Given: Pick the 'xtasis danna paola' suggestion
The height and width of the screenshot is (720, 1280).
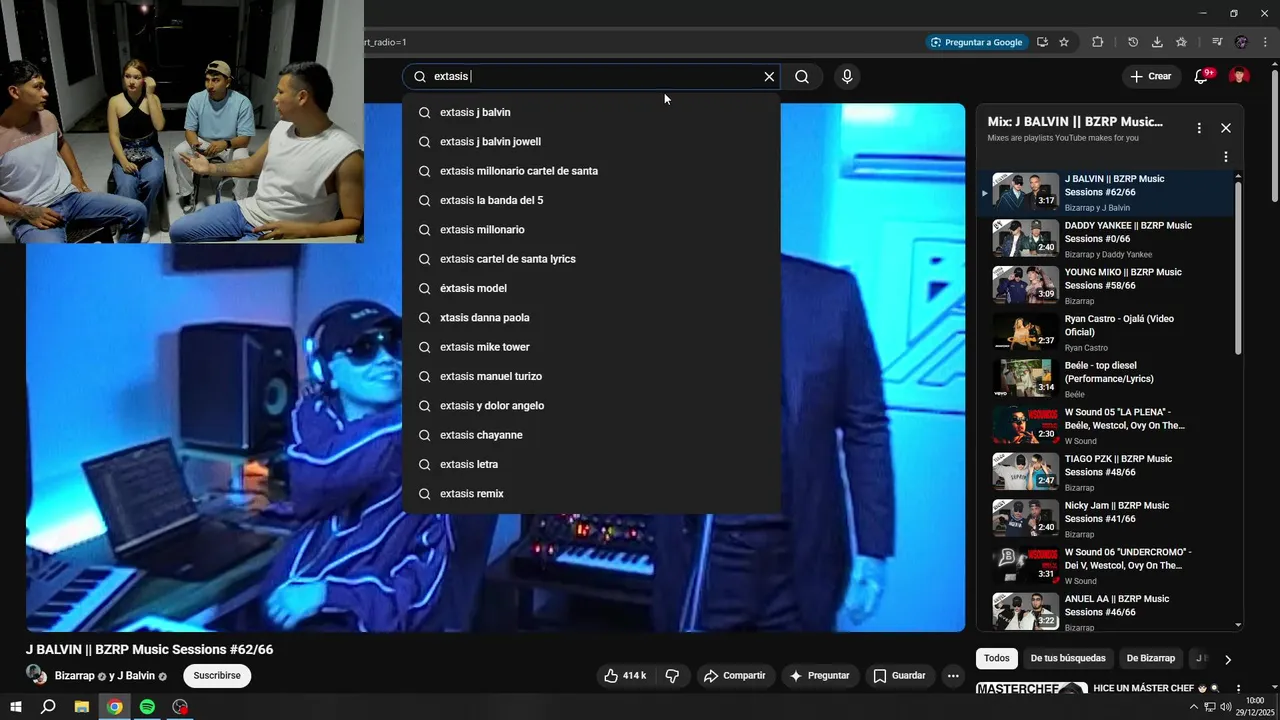Looking at the screenshot, I should point(591,318).
